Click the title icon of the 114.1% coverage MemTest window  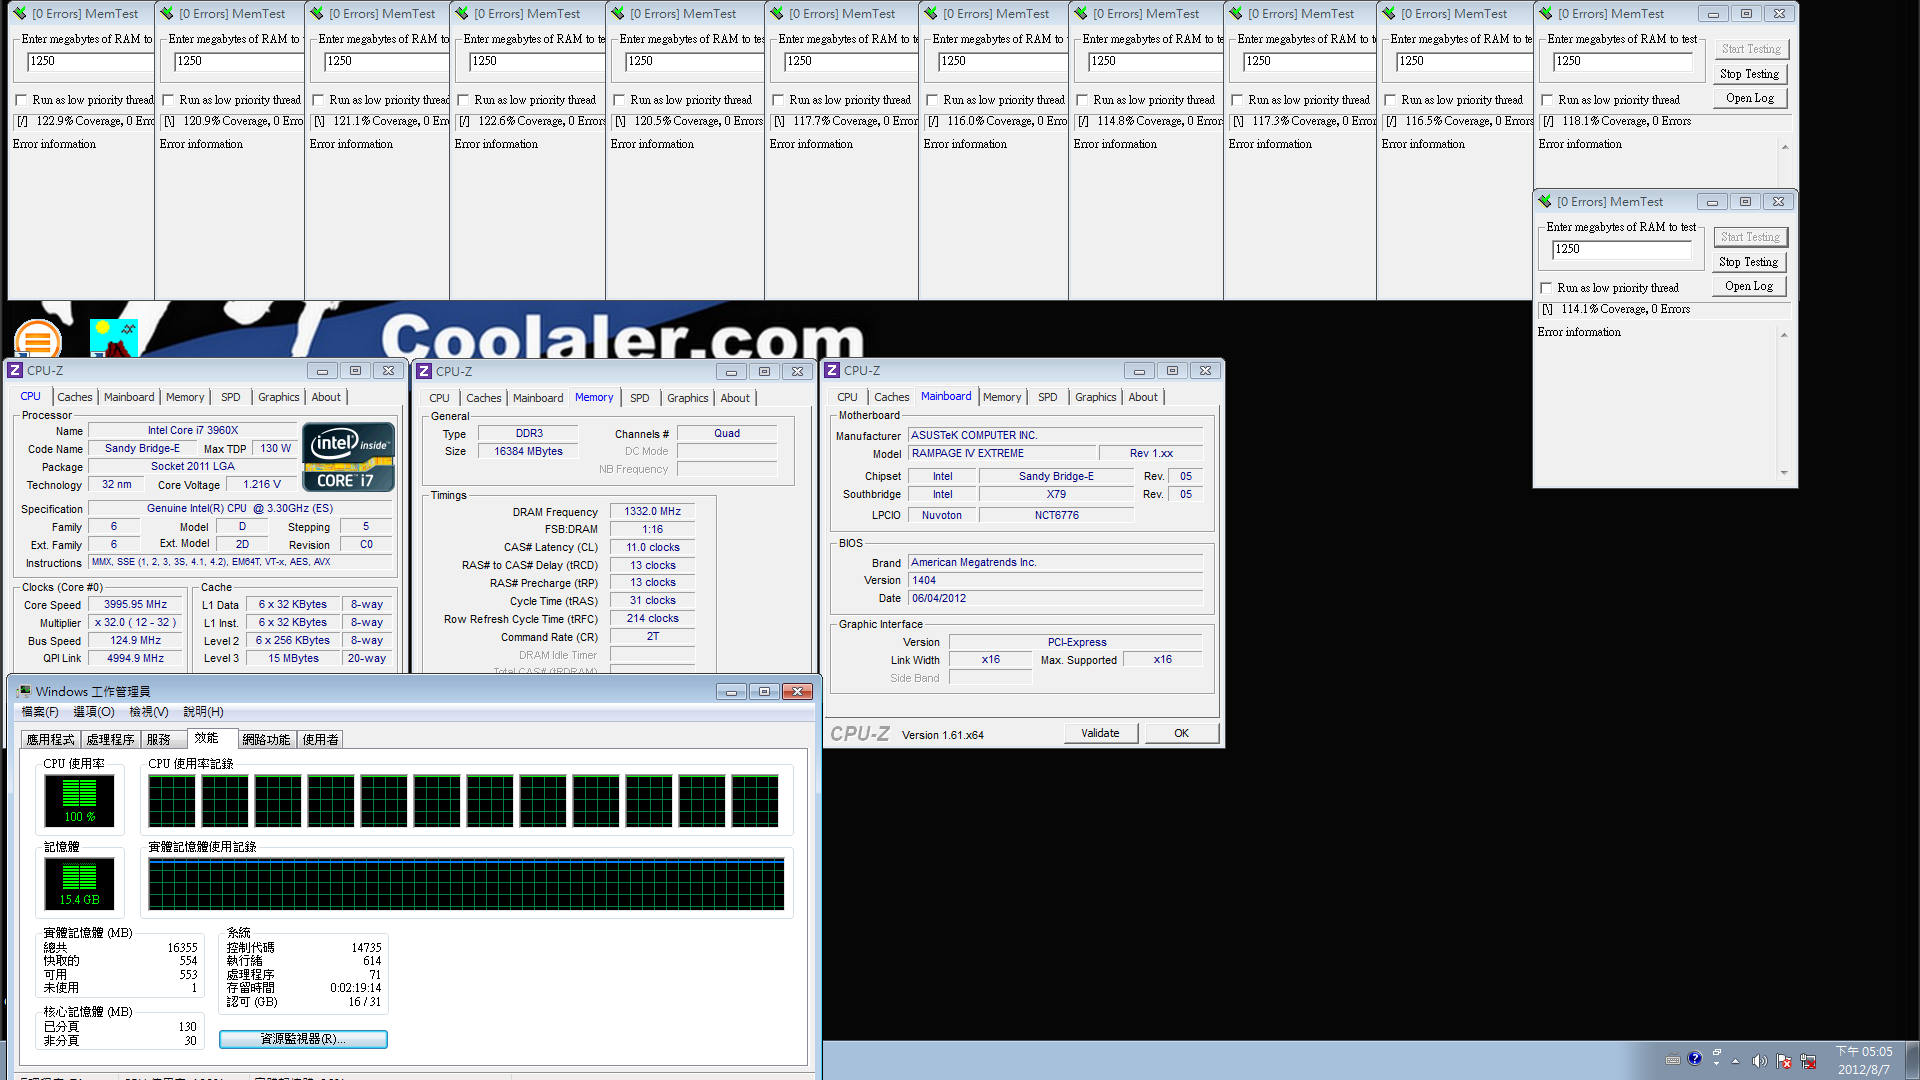point(1545,202)
